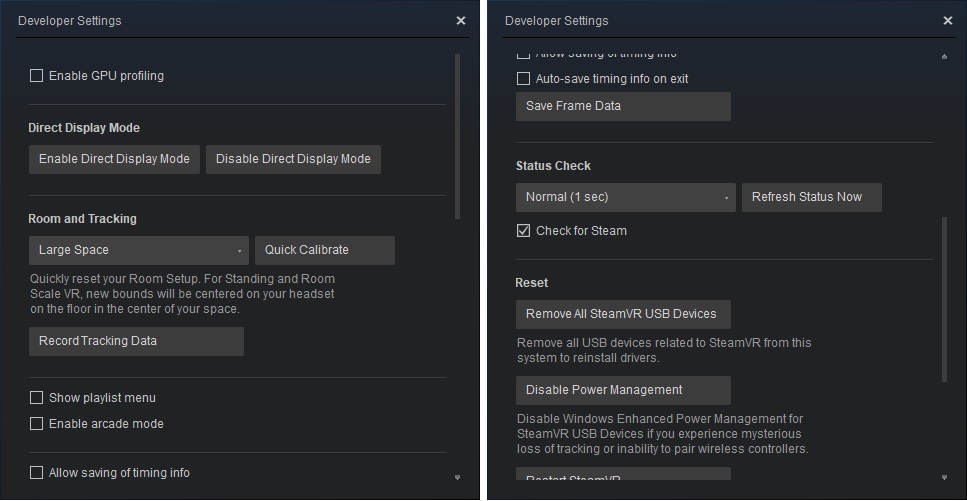Toggle Show playlist menu checkbox
This screenshot has height=501, width=967.
(36, 398)
